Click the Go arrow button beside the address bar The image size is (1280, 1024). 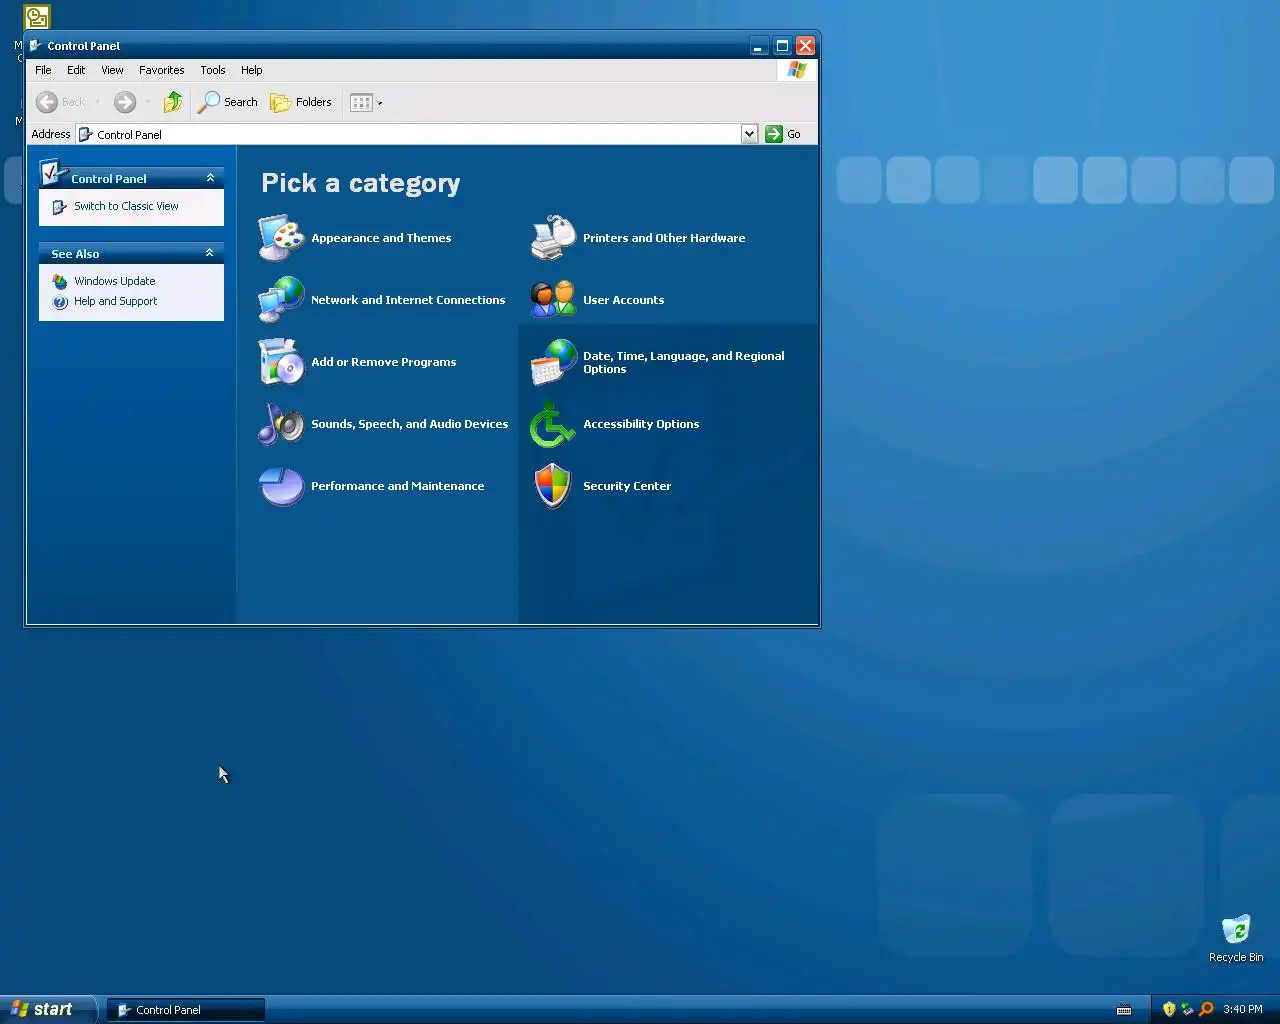[783, 134]
